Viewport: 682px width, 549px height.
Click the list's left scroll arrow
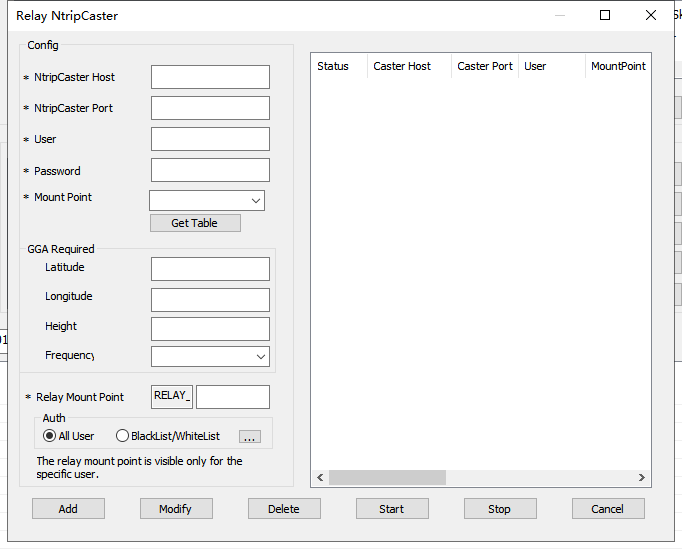tap(320, 478)
